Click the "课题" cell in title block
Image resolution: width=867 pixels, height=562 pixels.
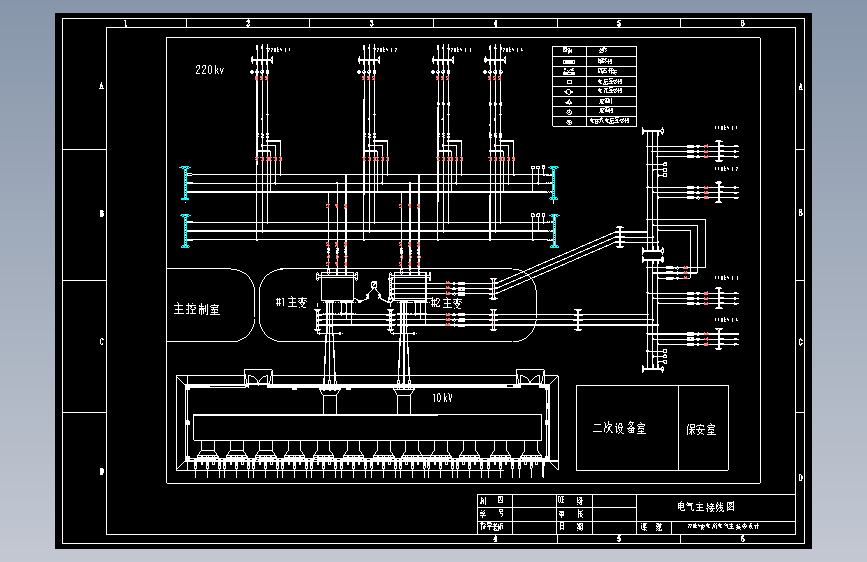point(652,527)
